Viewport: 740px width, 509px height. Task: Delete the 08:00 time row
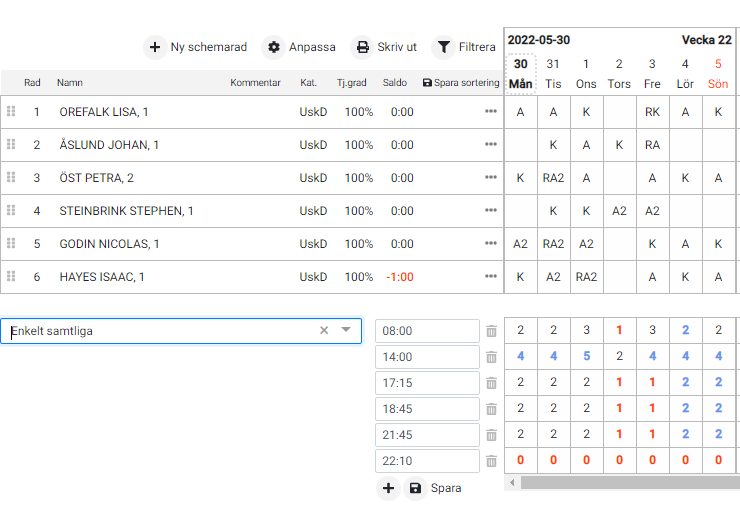(491, 331)
